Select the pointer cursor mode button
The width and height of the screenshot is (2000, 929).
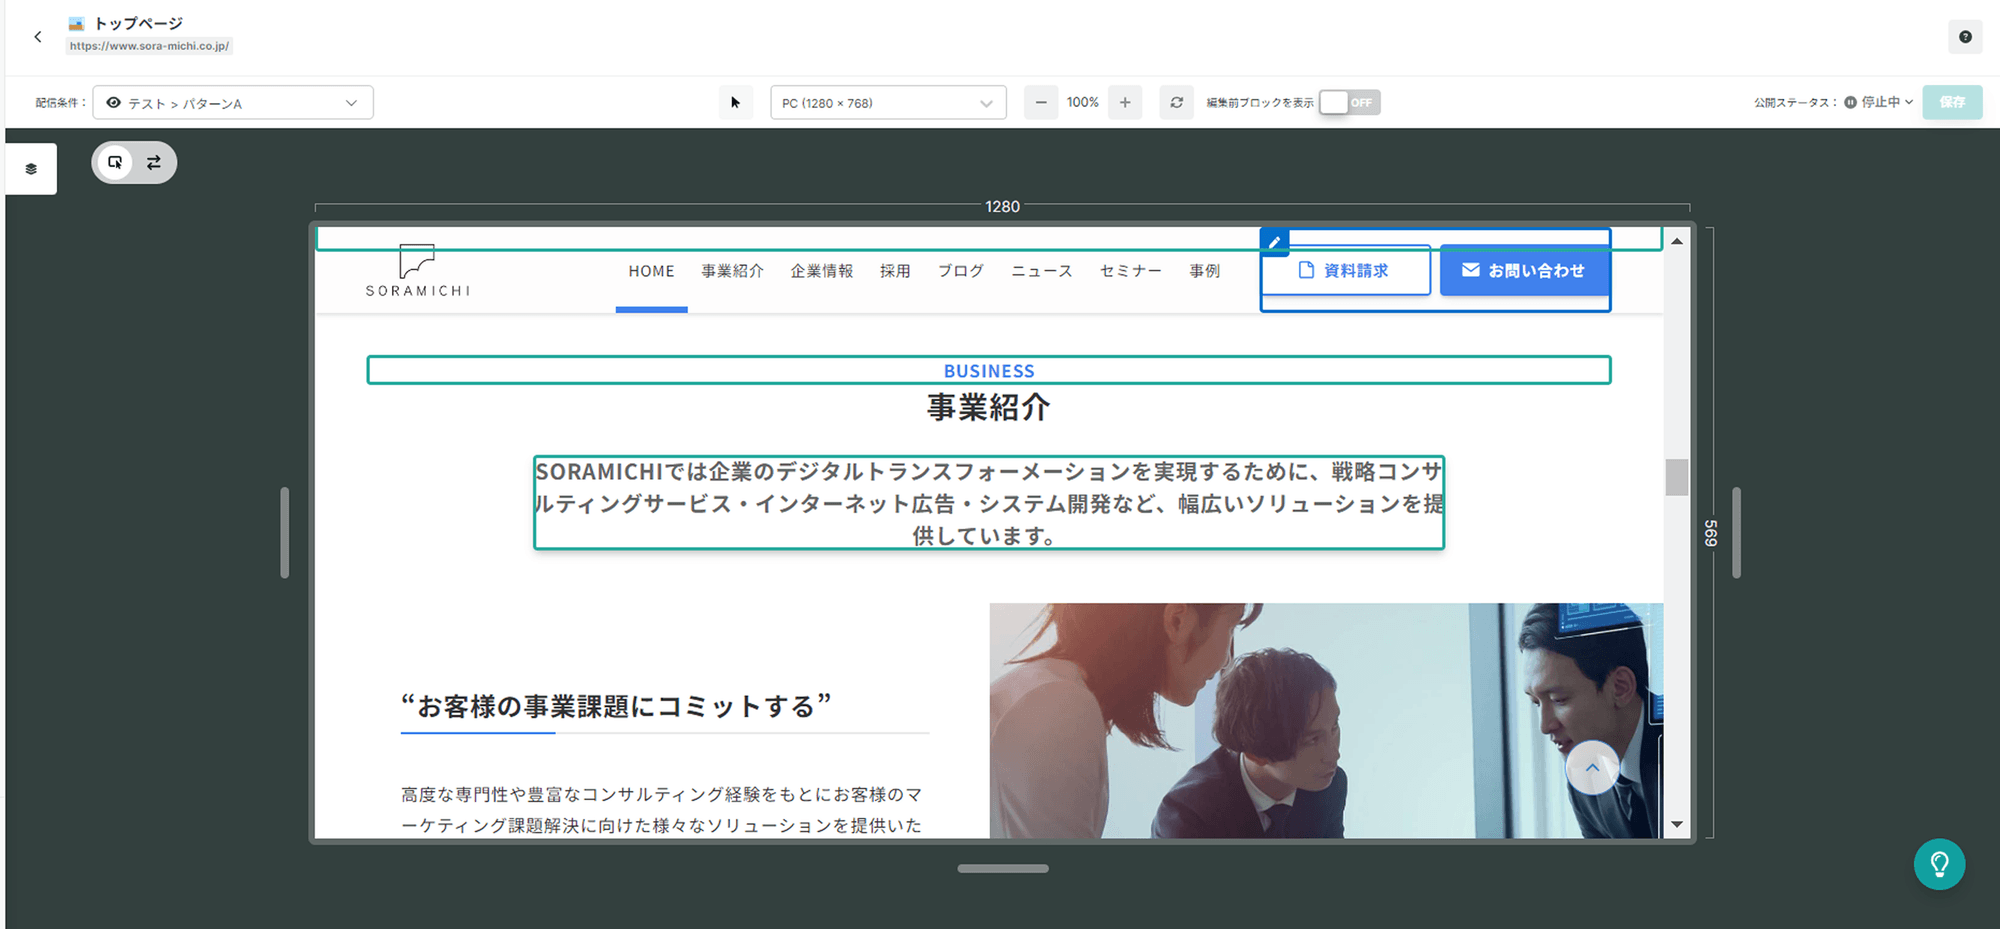click(735, 103)
